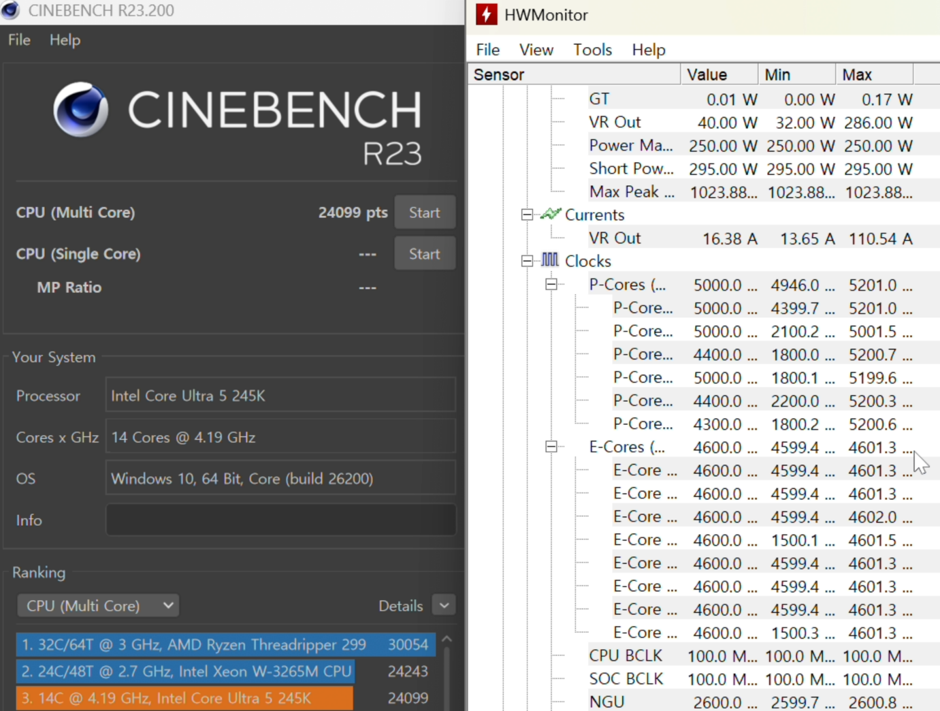Select P-Core row with value 4300.0

tap(763, 424)
